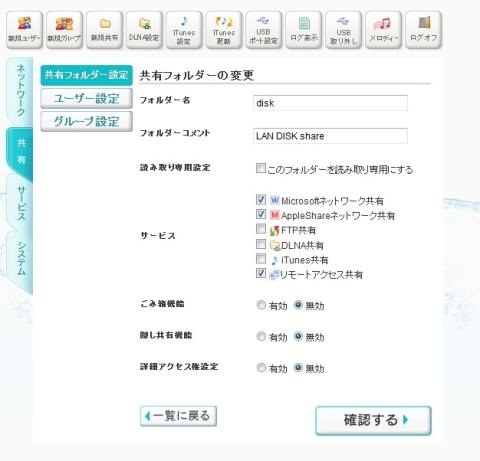The height and width of the screenshot is (461, 480).
Task: Open the iTunes設定 music note icon
Action: [x=184, y=30]
